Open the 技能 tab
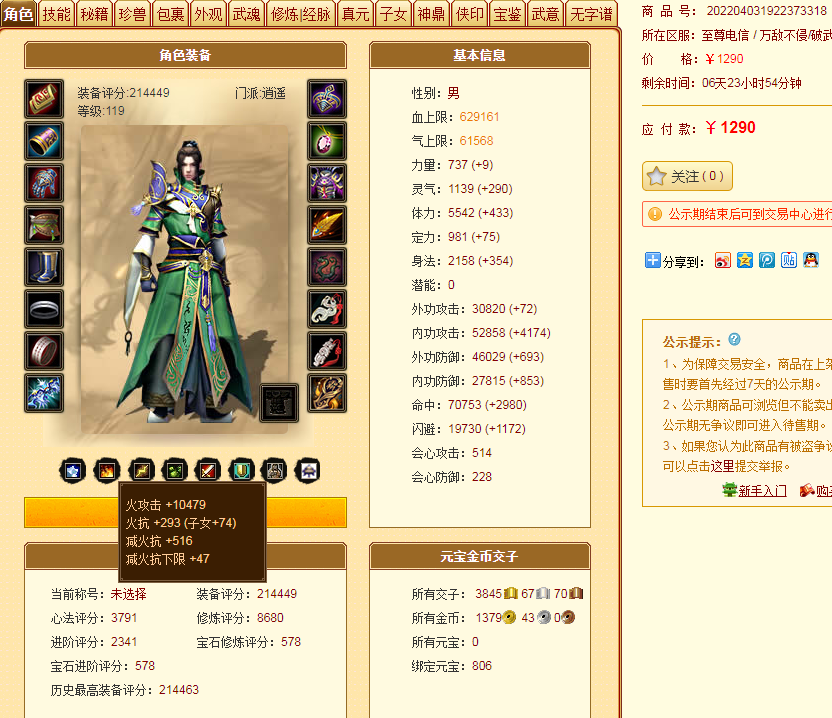The image size is (832, 718). point(56,14)
